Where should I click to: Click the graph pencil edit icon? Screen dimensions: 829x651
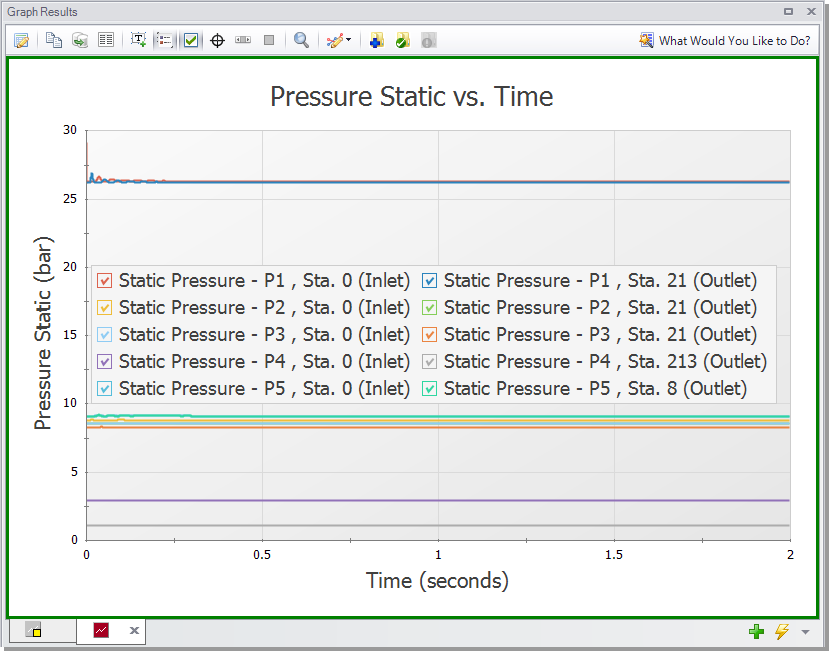[335, 40]
